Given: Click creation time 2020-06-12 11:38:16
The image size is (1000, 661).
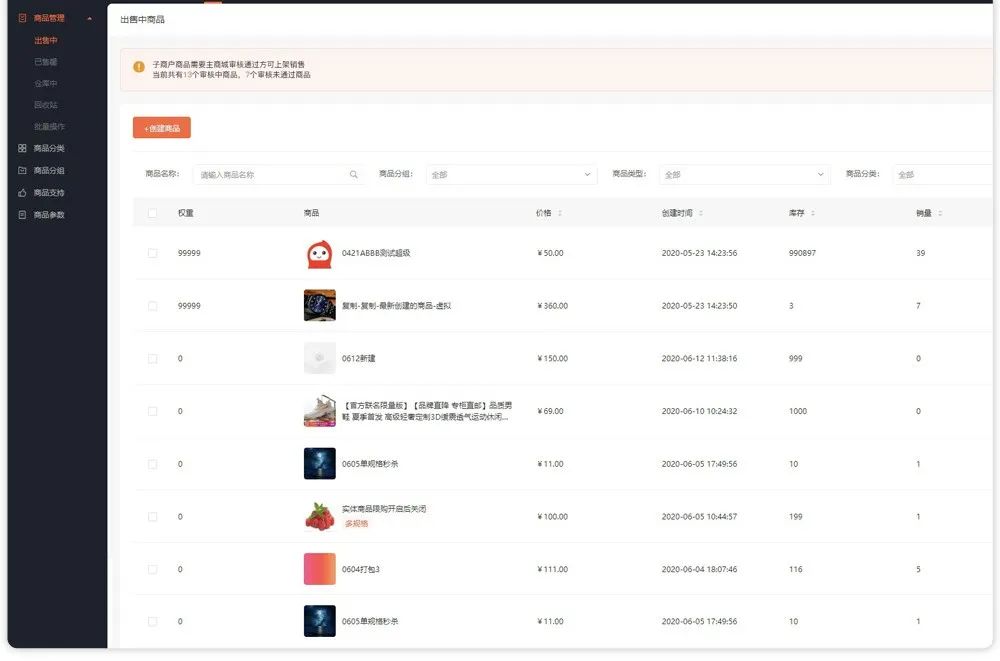Looking at the screenshot, I should point(699,359).
